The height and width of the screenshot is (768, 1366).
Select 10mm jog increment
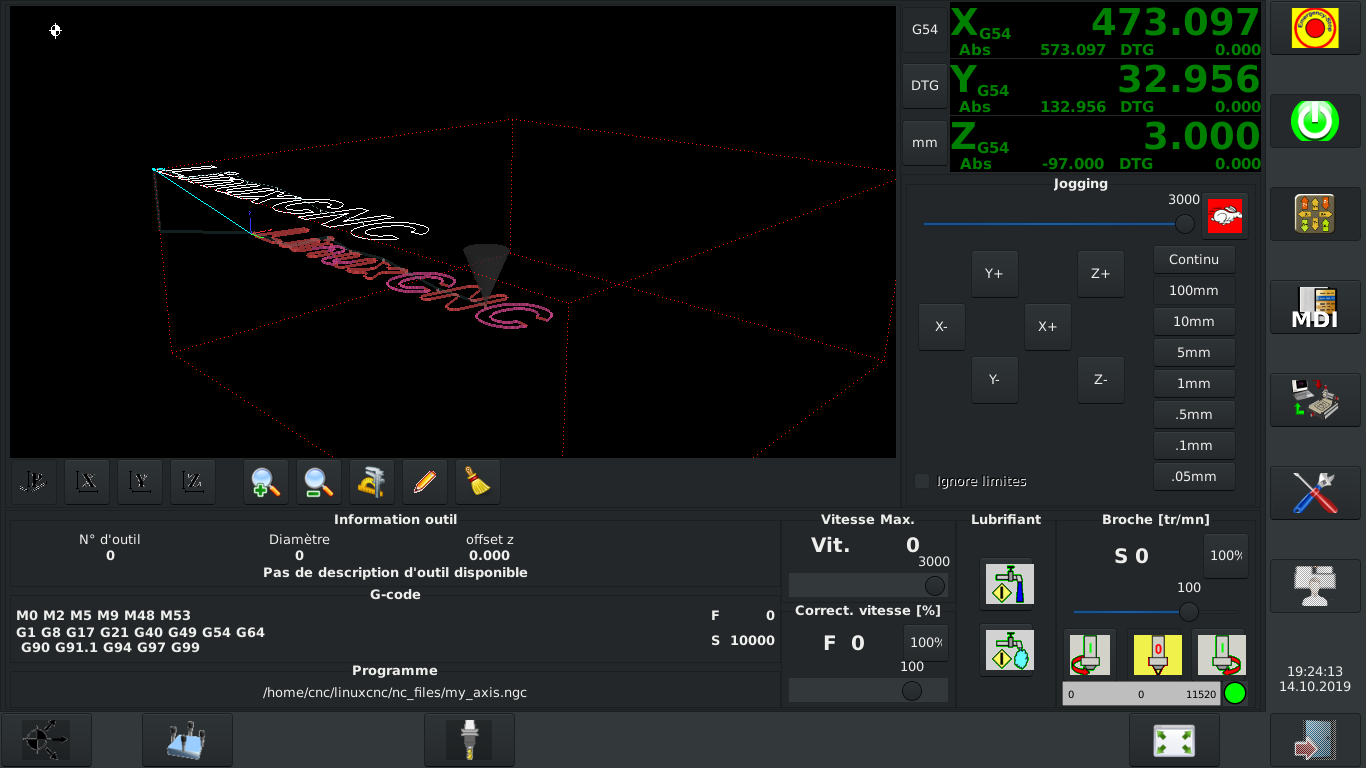(1194, 321)
